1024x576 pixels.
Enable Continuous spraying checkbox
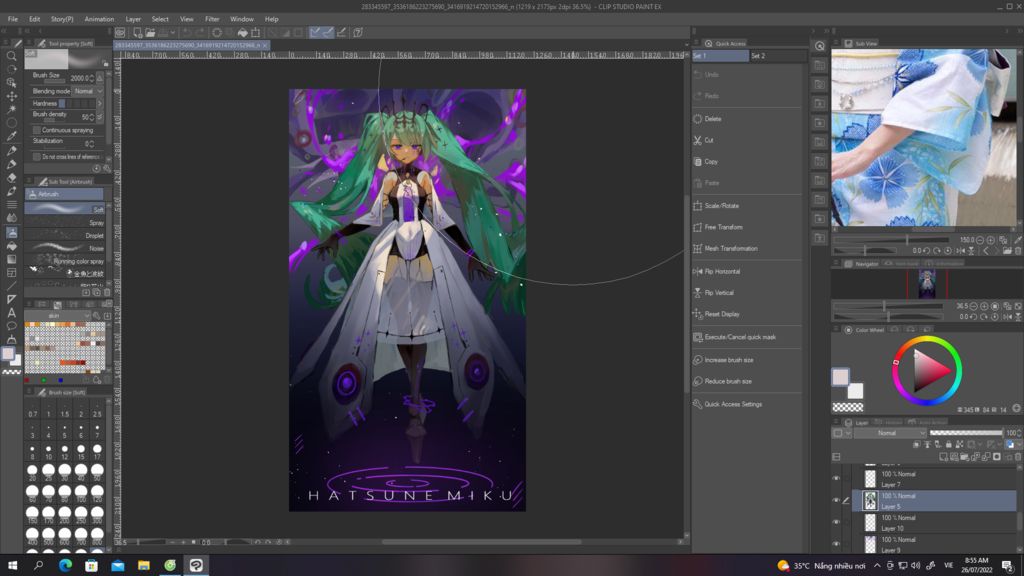pyautogui.click(x=37, y=130)
